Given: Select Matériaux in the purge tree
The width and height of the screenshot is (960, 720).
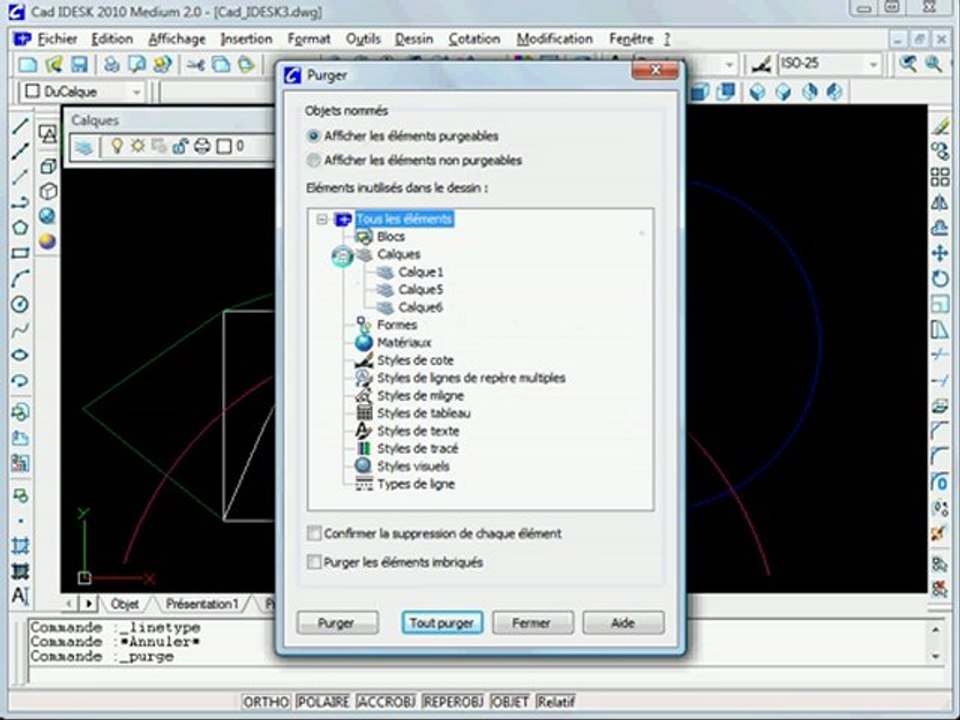Looking at the screenshot, I should tap(404, 343).
